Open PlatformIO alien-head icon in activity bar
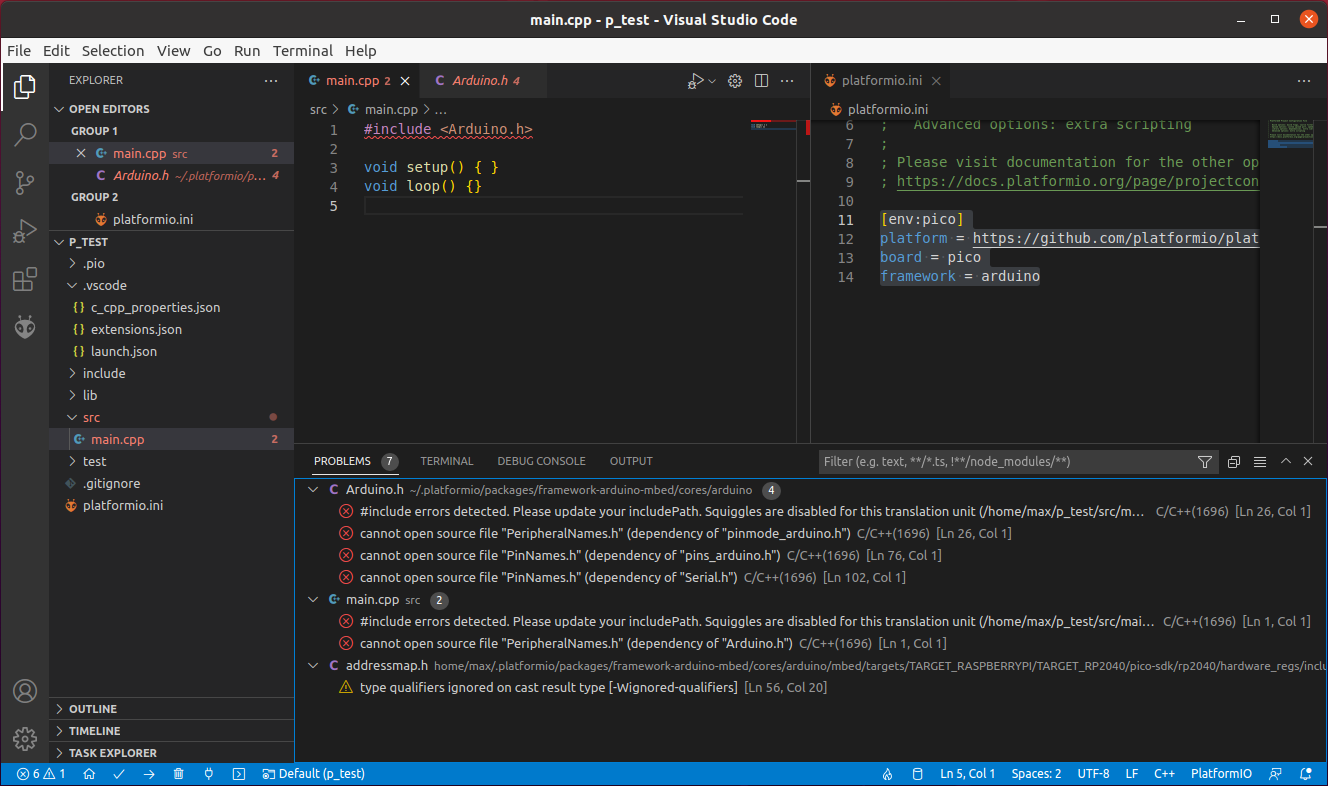This screenshot has height=786, width=1328. tap(25, 326)
